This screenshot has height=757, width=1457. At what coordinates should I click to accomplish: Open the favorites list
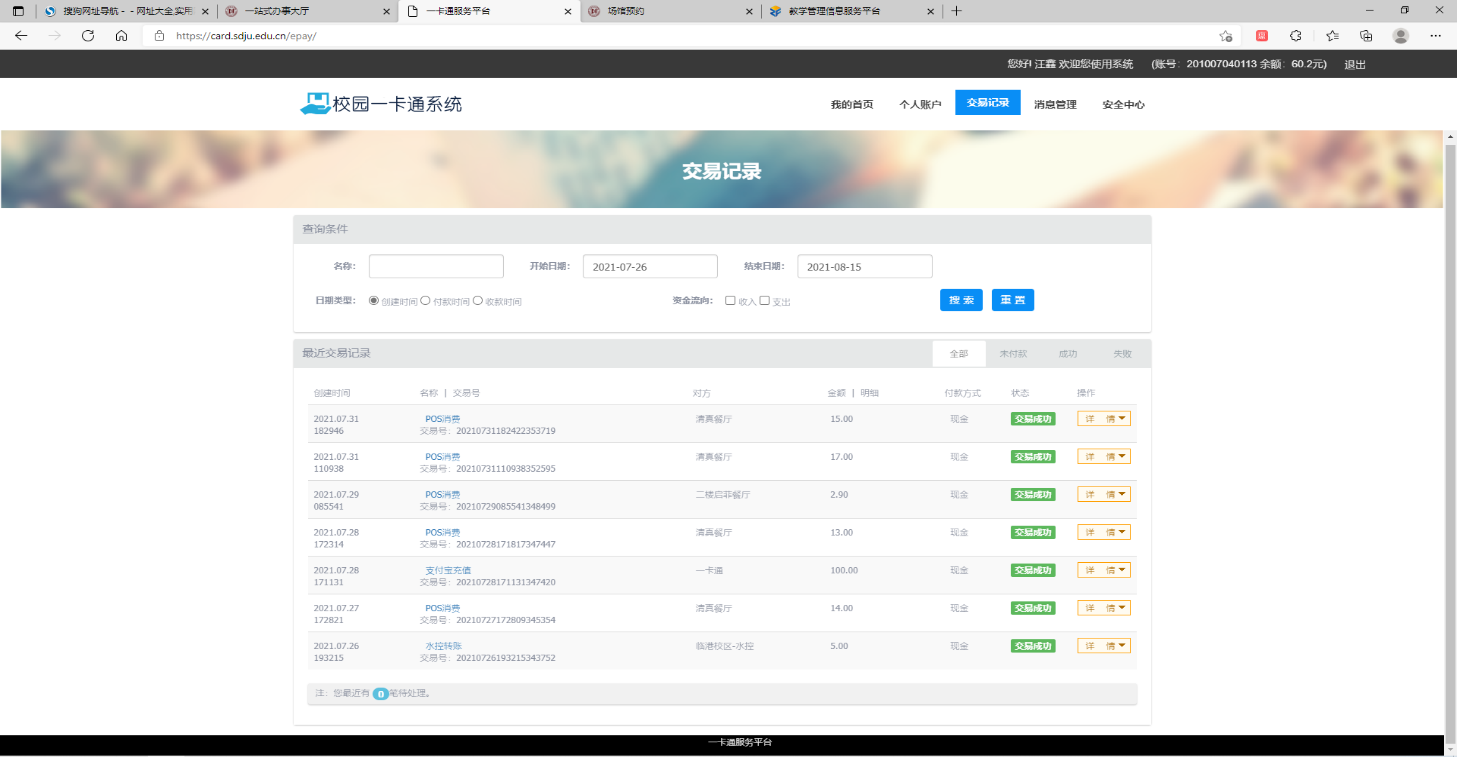1332,35
